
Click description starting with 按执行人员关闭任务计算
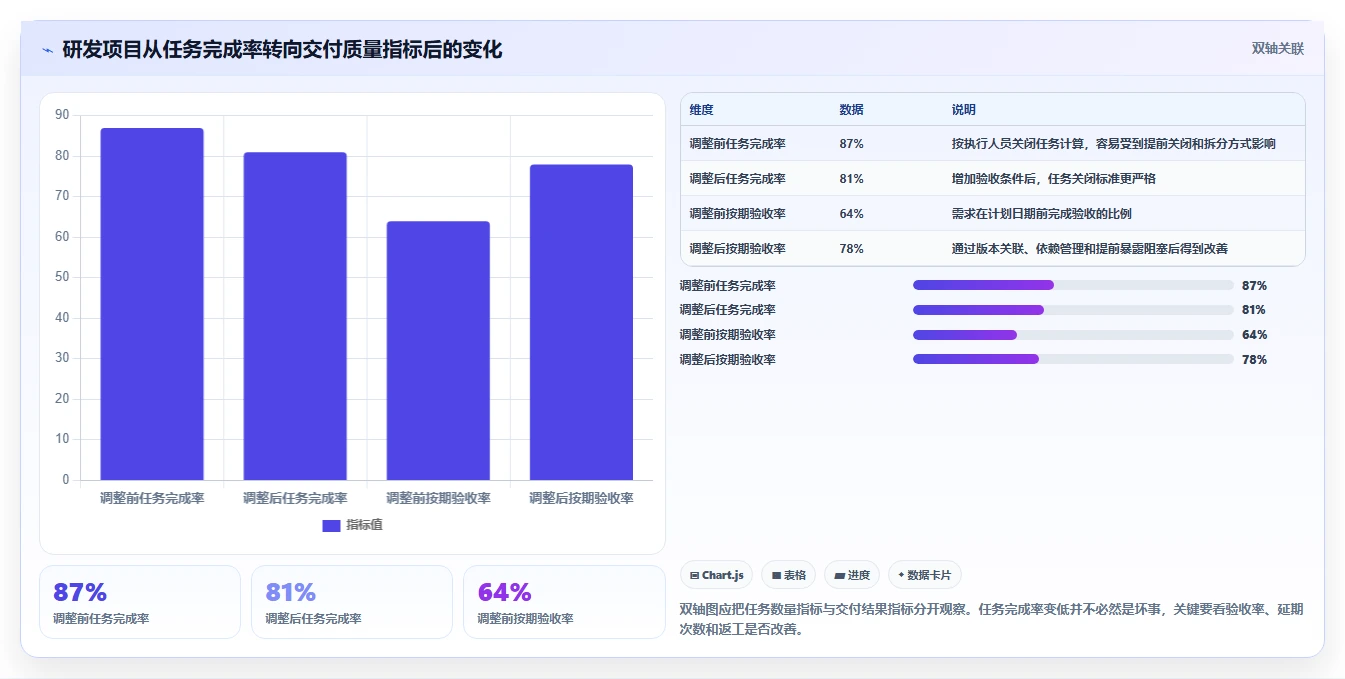click(1114, 144)
